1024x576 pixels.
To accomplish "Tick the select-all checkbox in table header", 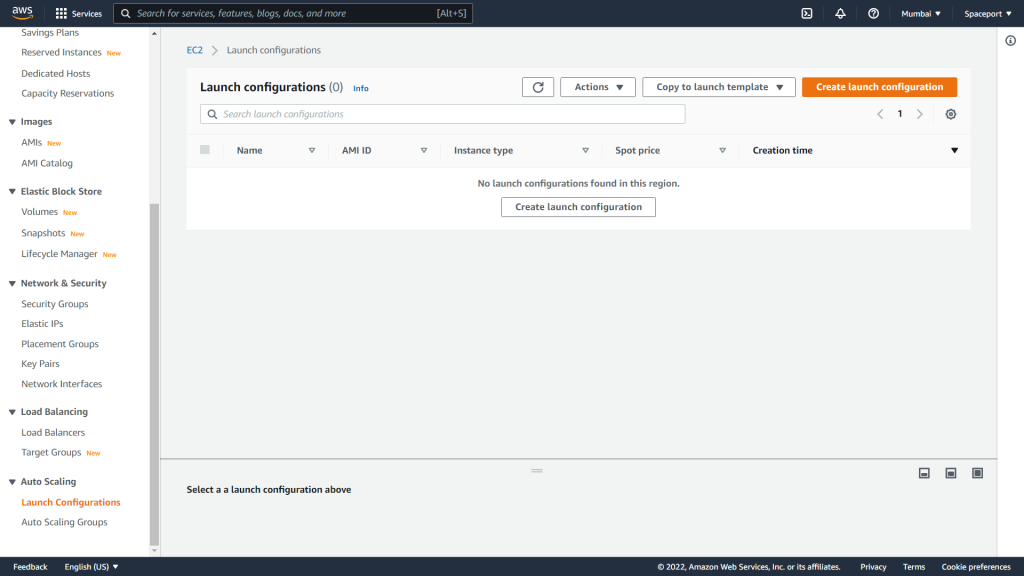I will click(x=205, y=150).
